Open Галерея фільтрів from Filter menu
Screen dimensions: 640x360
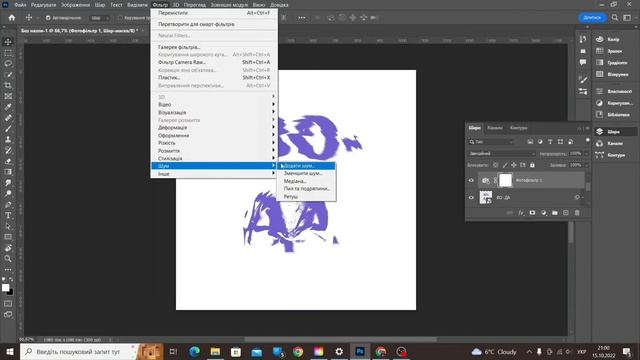coord(214,47)
